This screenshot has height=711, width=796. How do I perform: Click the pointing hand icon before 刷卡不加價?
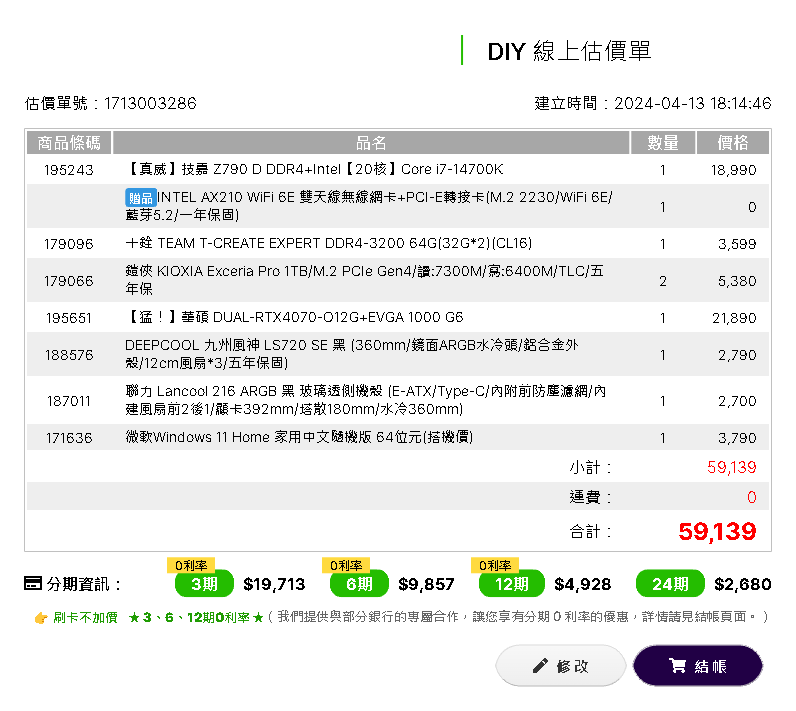click(41, 618)
